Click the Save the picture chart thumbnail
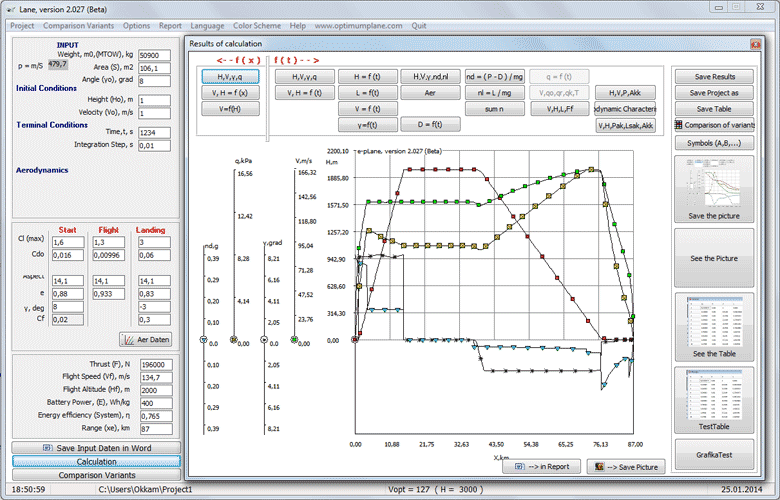This screenshot has width=780, height=500. [x=714, y=189]
